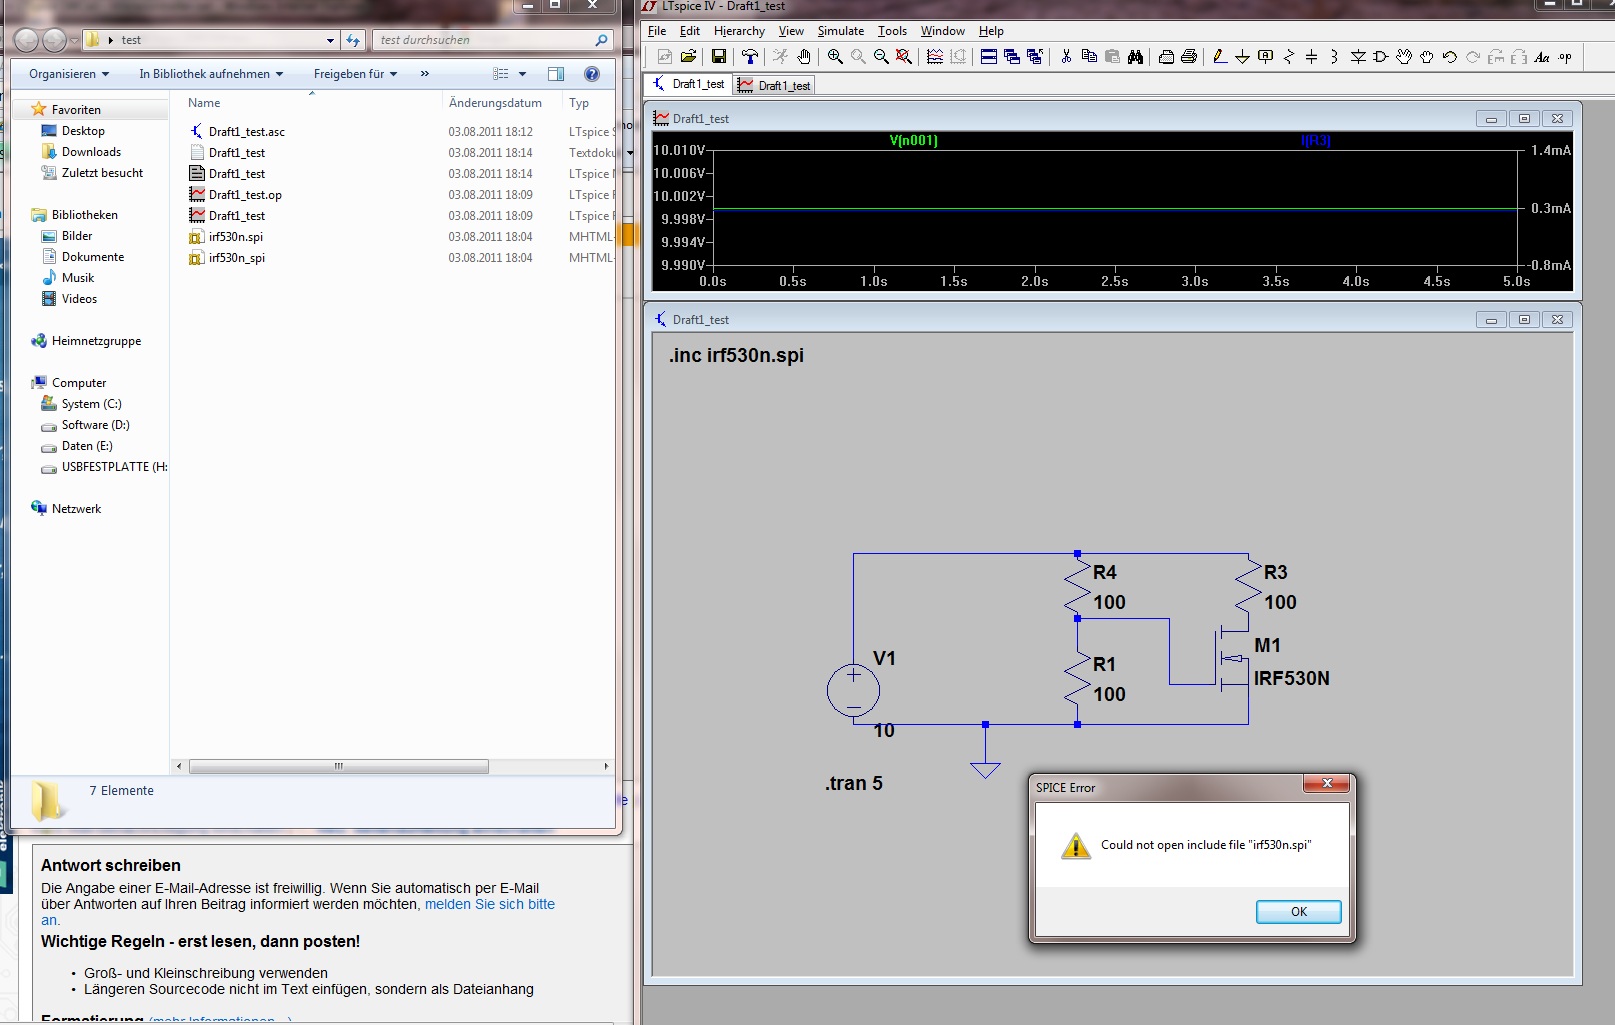Open the 'Freigeben für' dropdown
This screenshot has width=1615, height=1025.
tap(355, 74)
